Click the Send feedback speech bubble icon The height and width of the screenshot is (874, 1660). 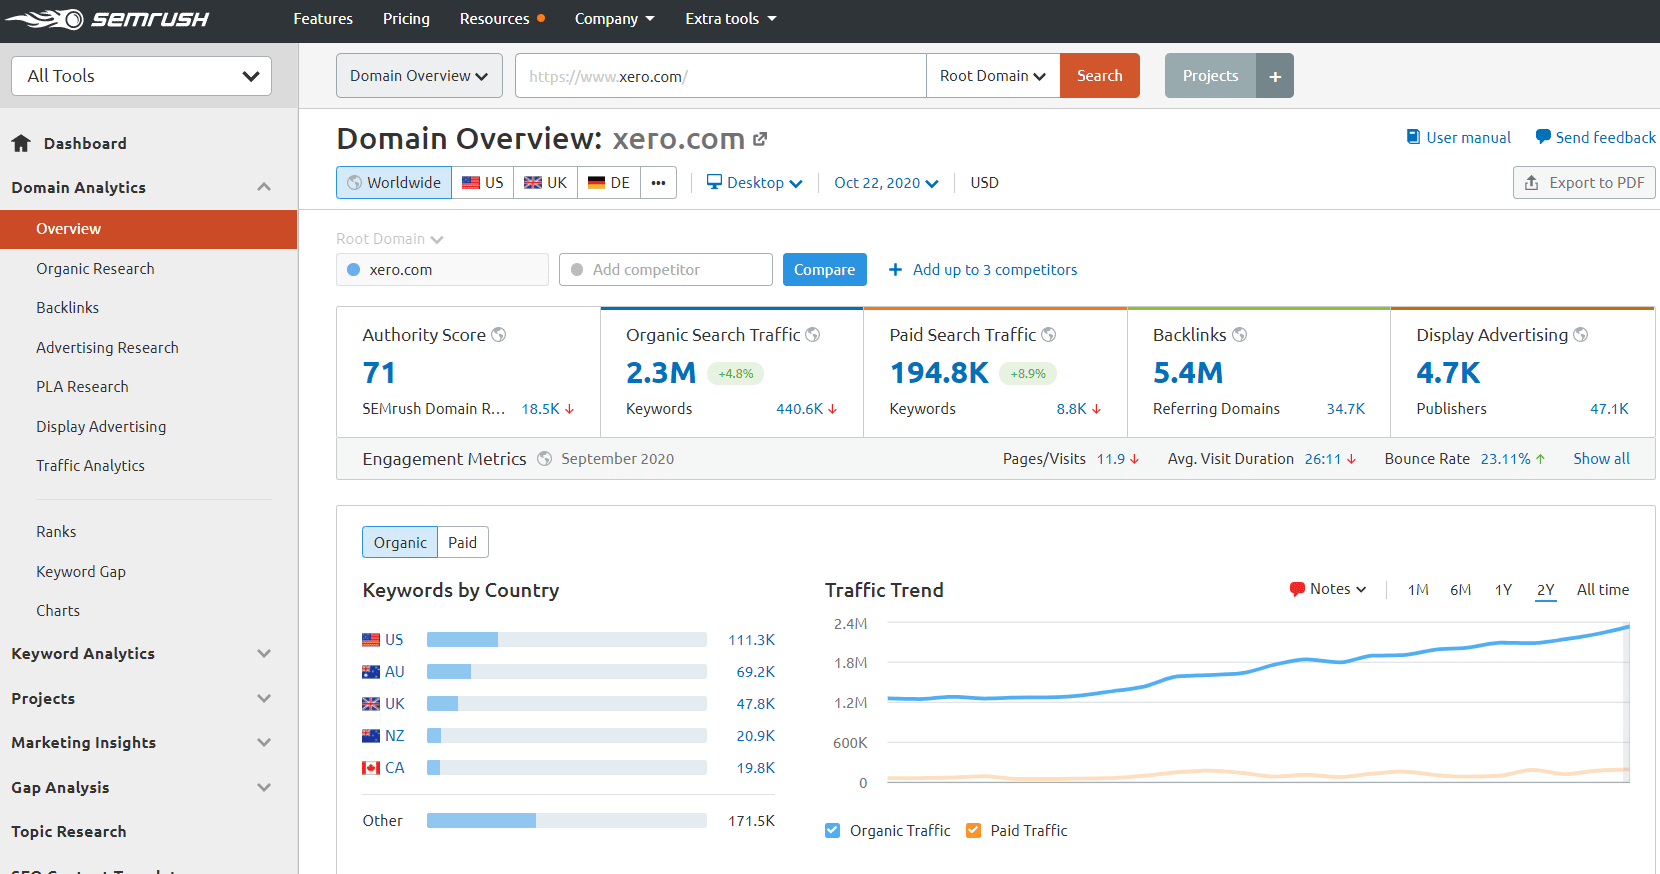pyautogui.click(x=1543, y=137)
